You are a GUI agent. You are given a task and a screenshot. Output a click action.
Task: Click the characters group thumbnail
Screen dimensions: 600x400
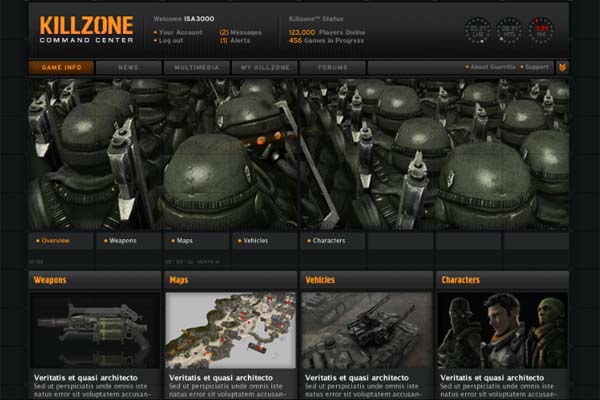point(502,331)
